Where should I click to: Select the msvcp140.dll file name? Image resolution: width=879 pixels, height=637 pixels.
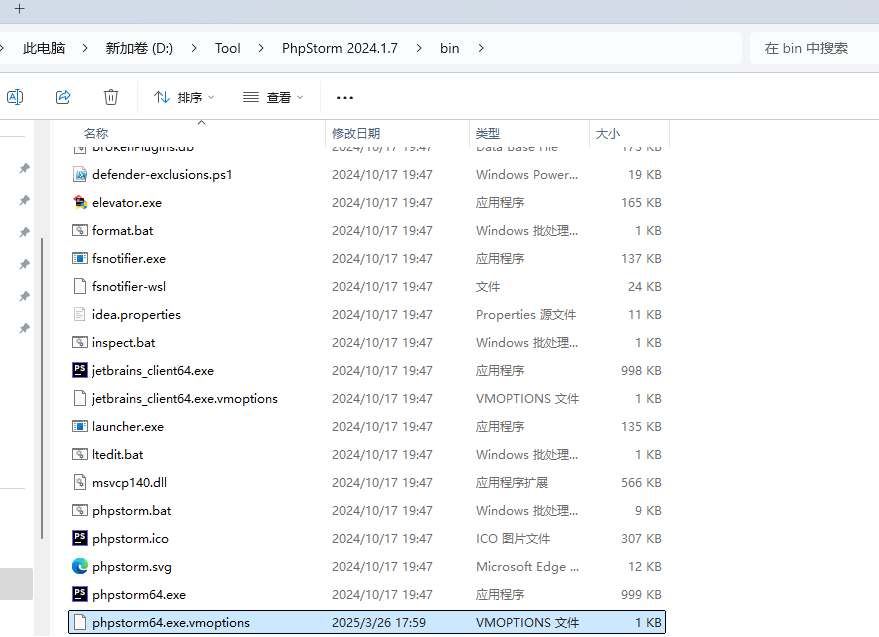pos(129,483)
